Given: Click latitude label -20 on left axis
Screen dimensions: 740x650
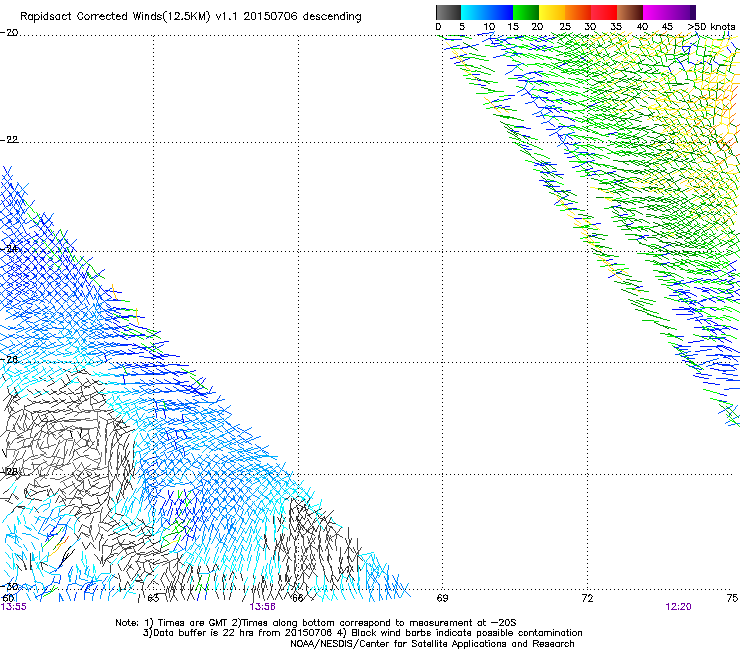Looking at the screenshot, I should (x=9, y=33).
